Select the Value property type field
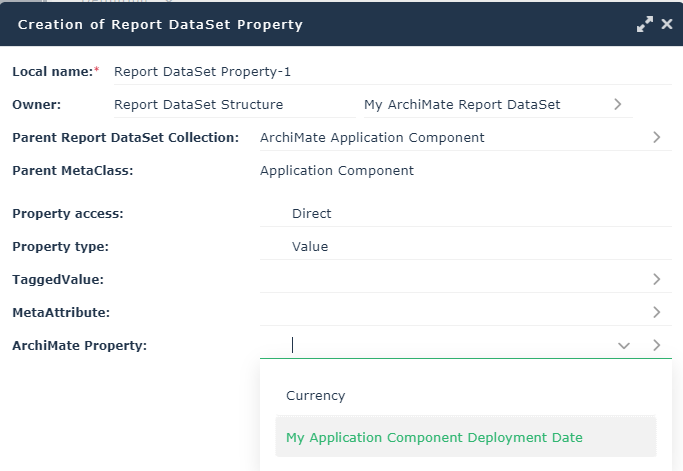Image resolution: width=683 pixels, height=471 pixels. coord(310,247)
